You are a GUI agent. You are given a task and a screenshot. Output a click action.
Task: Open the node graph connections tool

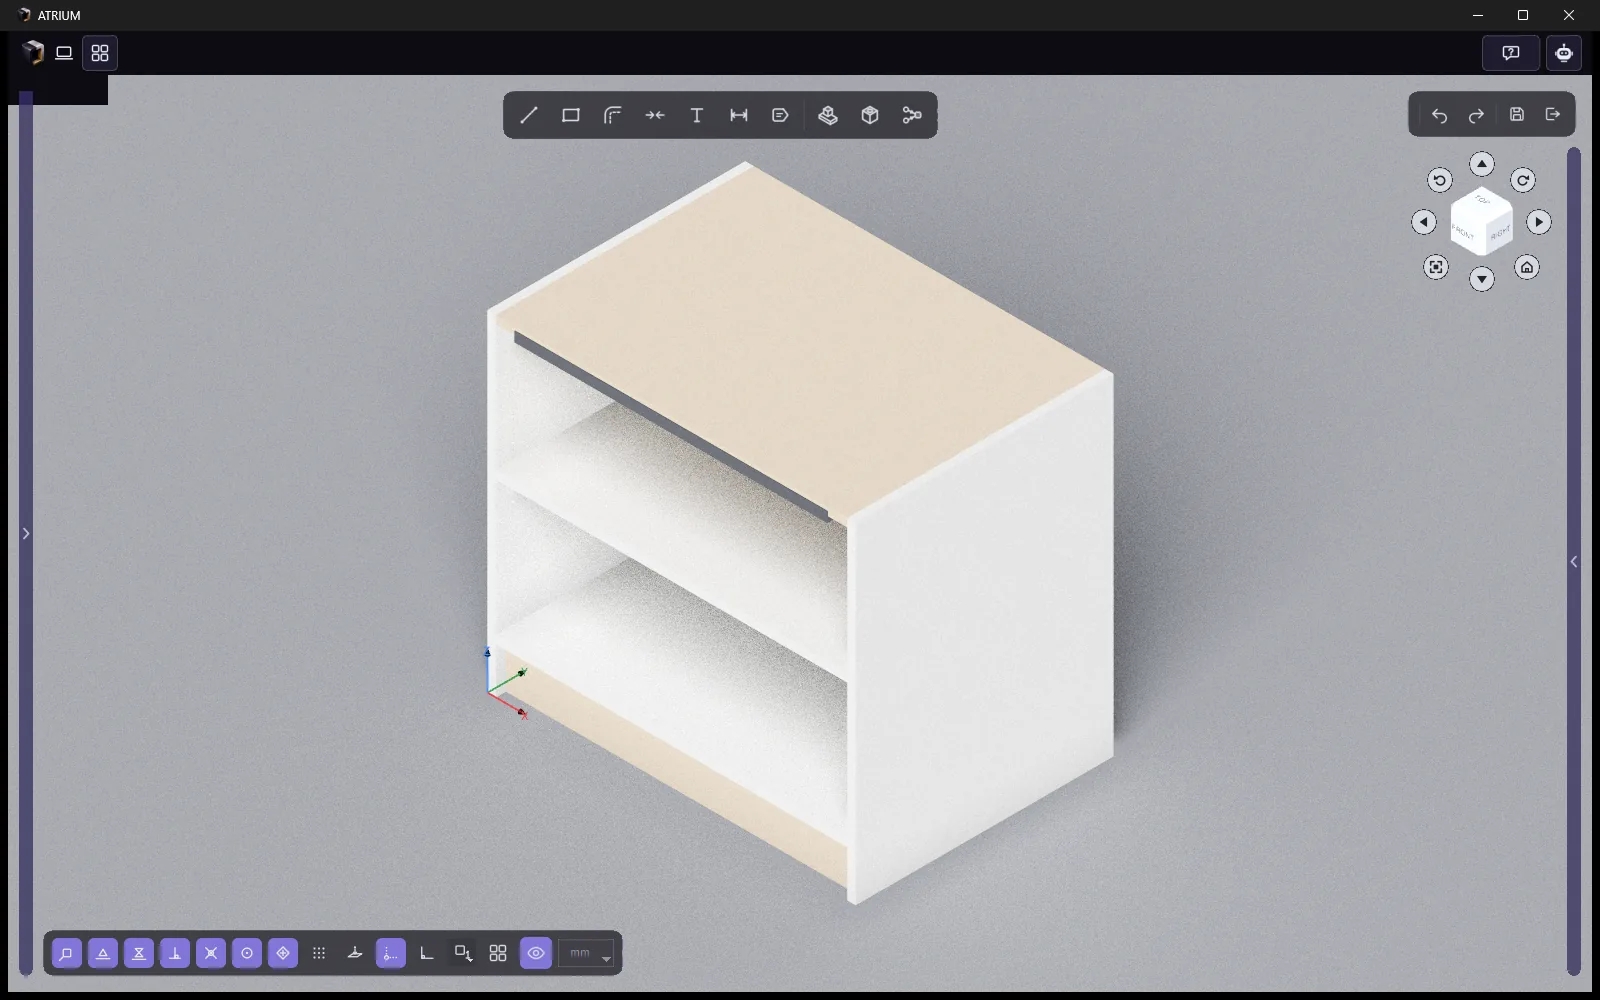click(x=912, y=115)
